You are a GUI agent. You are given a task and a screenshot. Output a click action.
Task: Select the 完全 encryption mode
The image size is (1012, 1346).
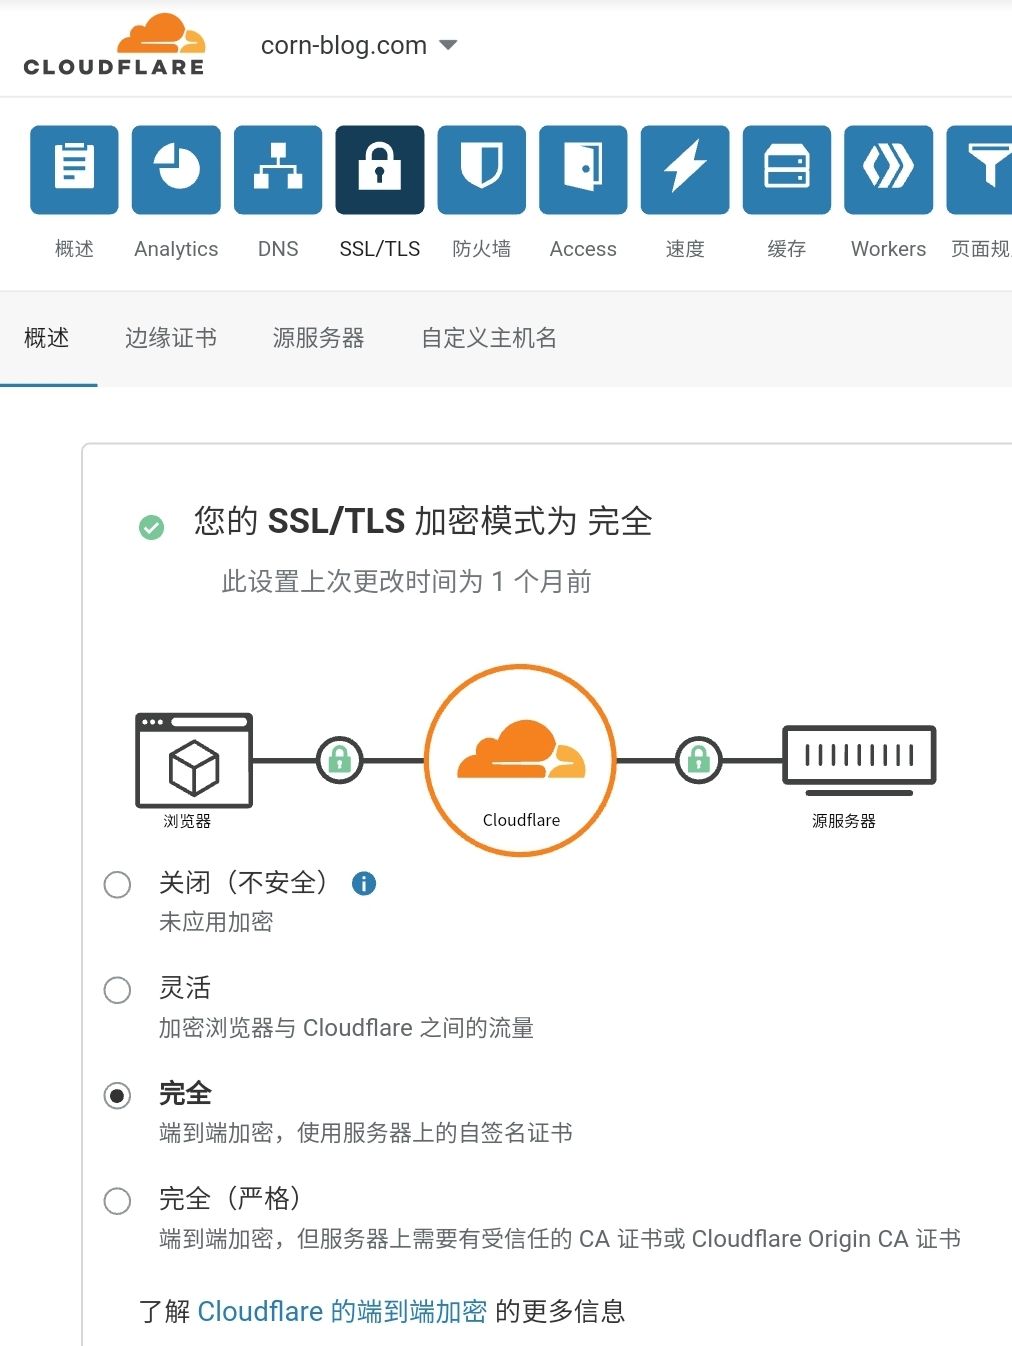pos(118,1096)
